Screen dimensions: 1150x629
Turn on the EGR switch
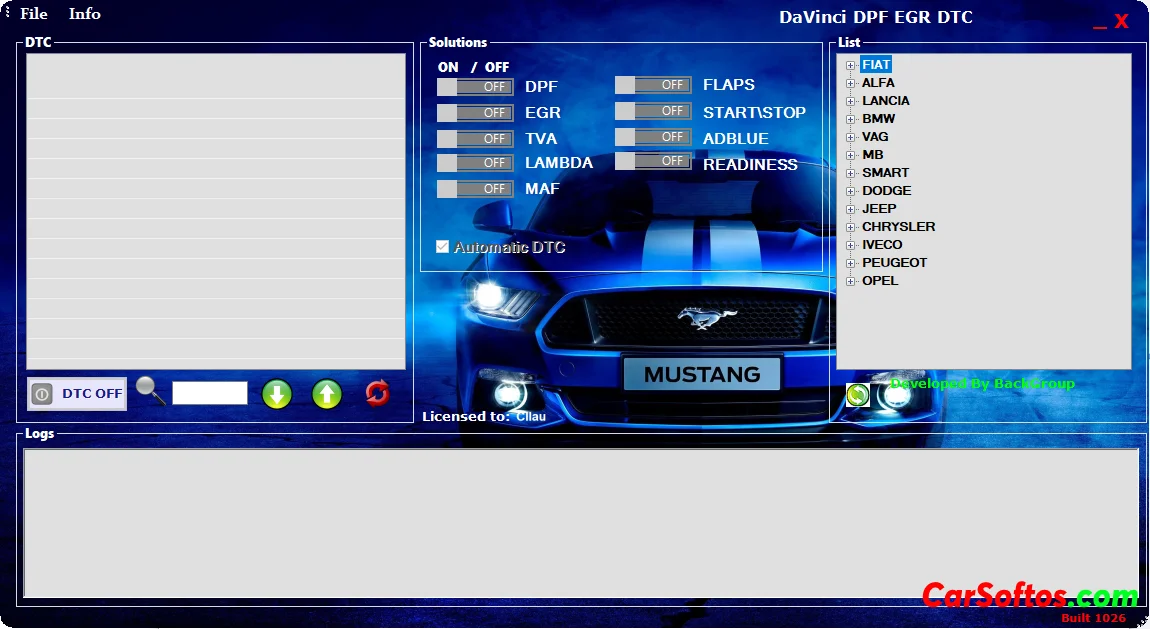pyautogui.click(x=475, y=113)
